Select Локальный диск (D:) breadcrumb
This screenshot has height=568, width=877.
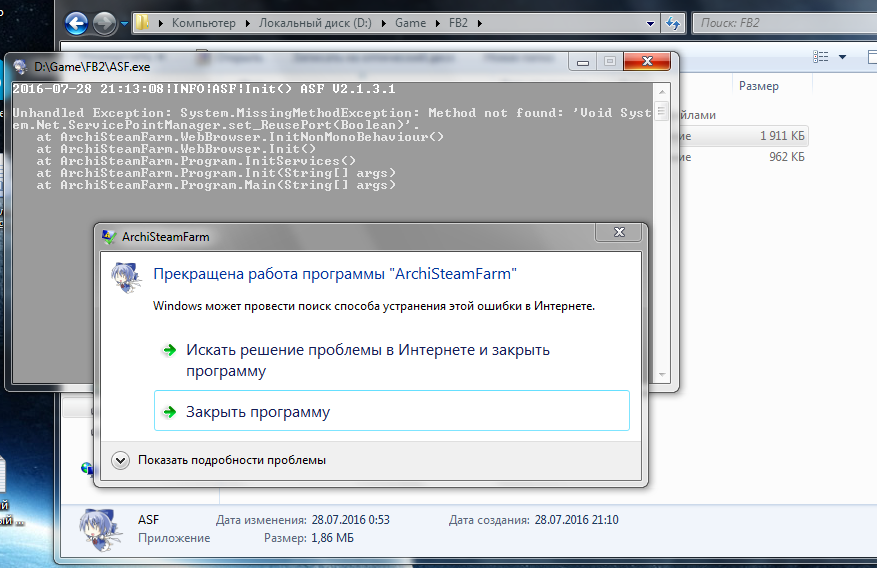click(x=315, y=23)
